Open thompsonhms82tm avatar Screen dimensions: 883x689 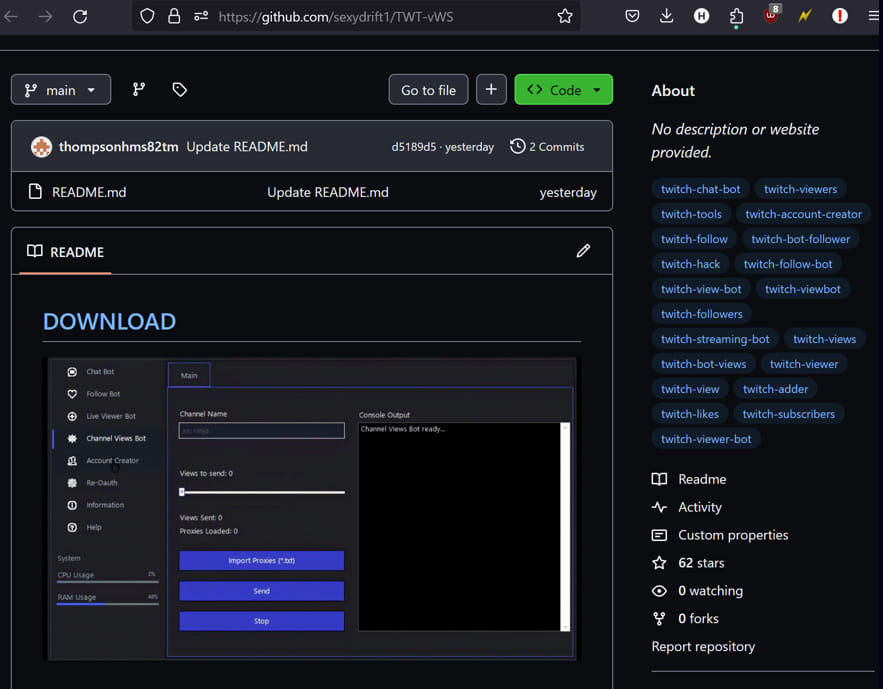(x=41, y=147)
